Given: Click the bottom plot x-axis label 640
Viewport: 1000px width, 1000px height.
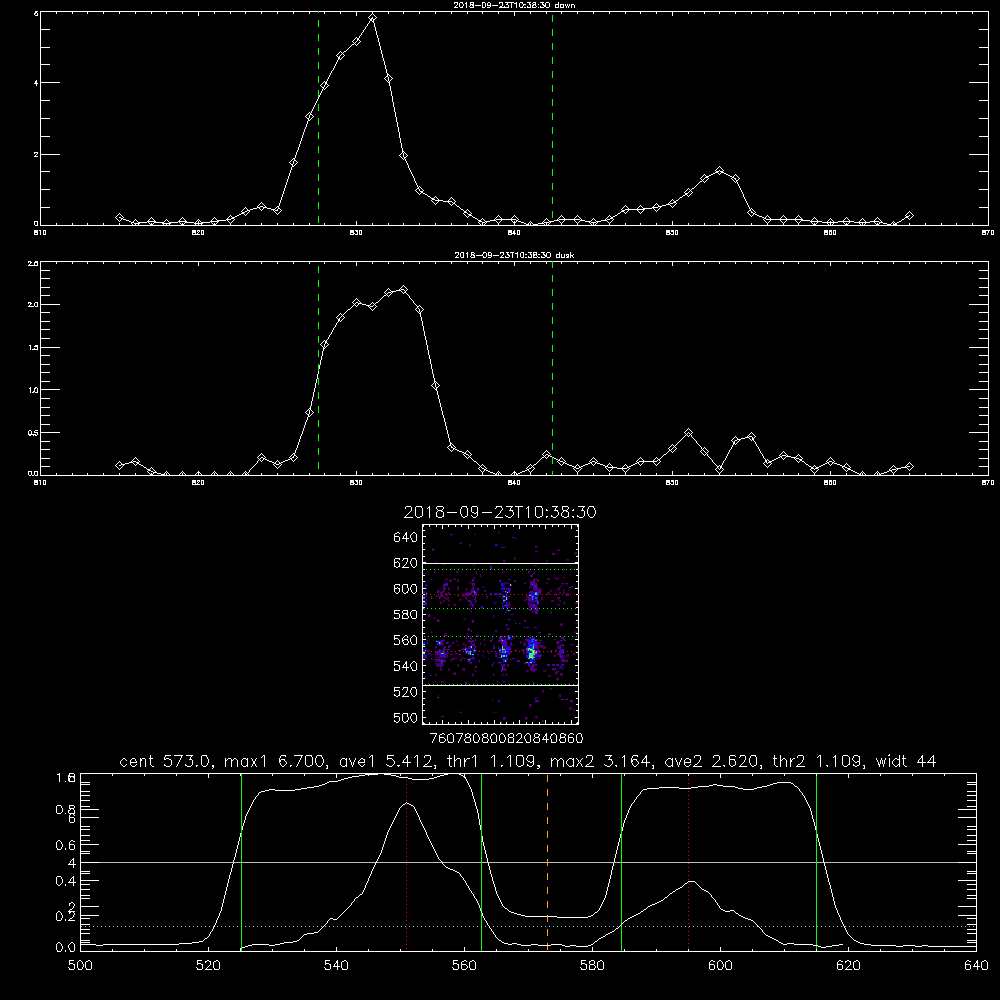Looking at the screenshot, I should [976, 966].
